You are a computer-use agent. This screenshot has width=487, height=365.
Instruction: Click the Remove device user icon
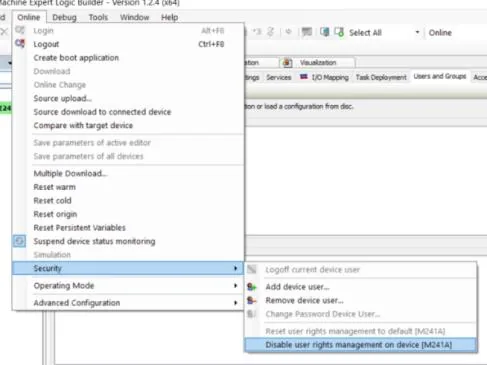coord(252,300)
